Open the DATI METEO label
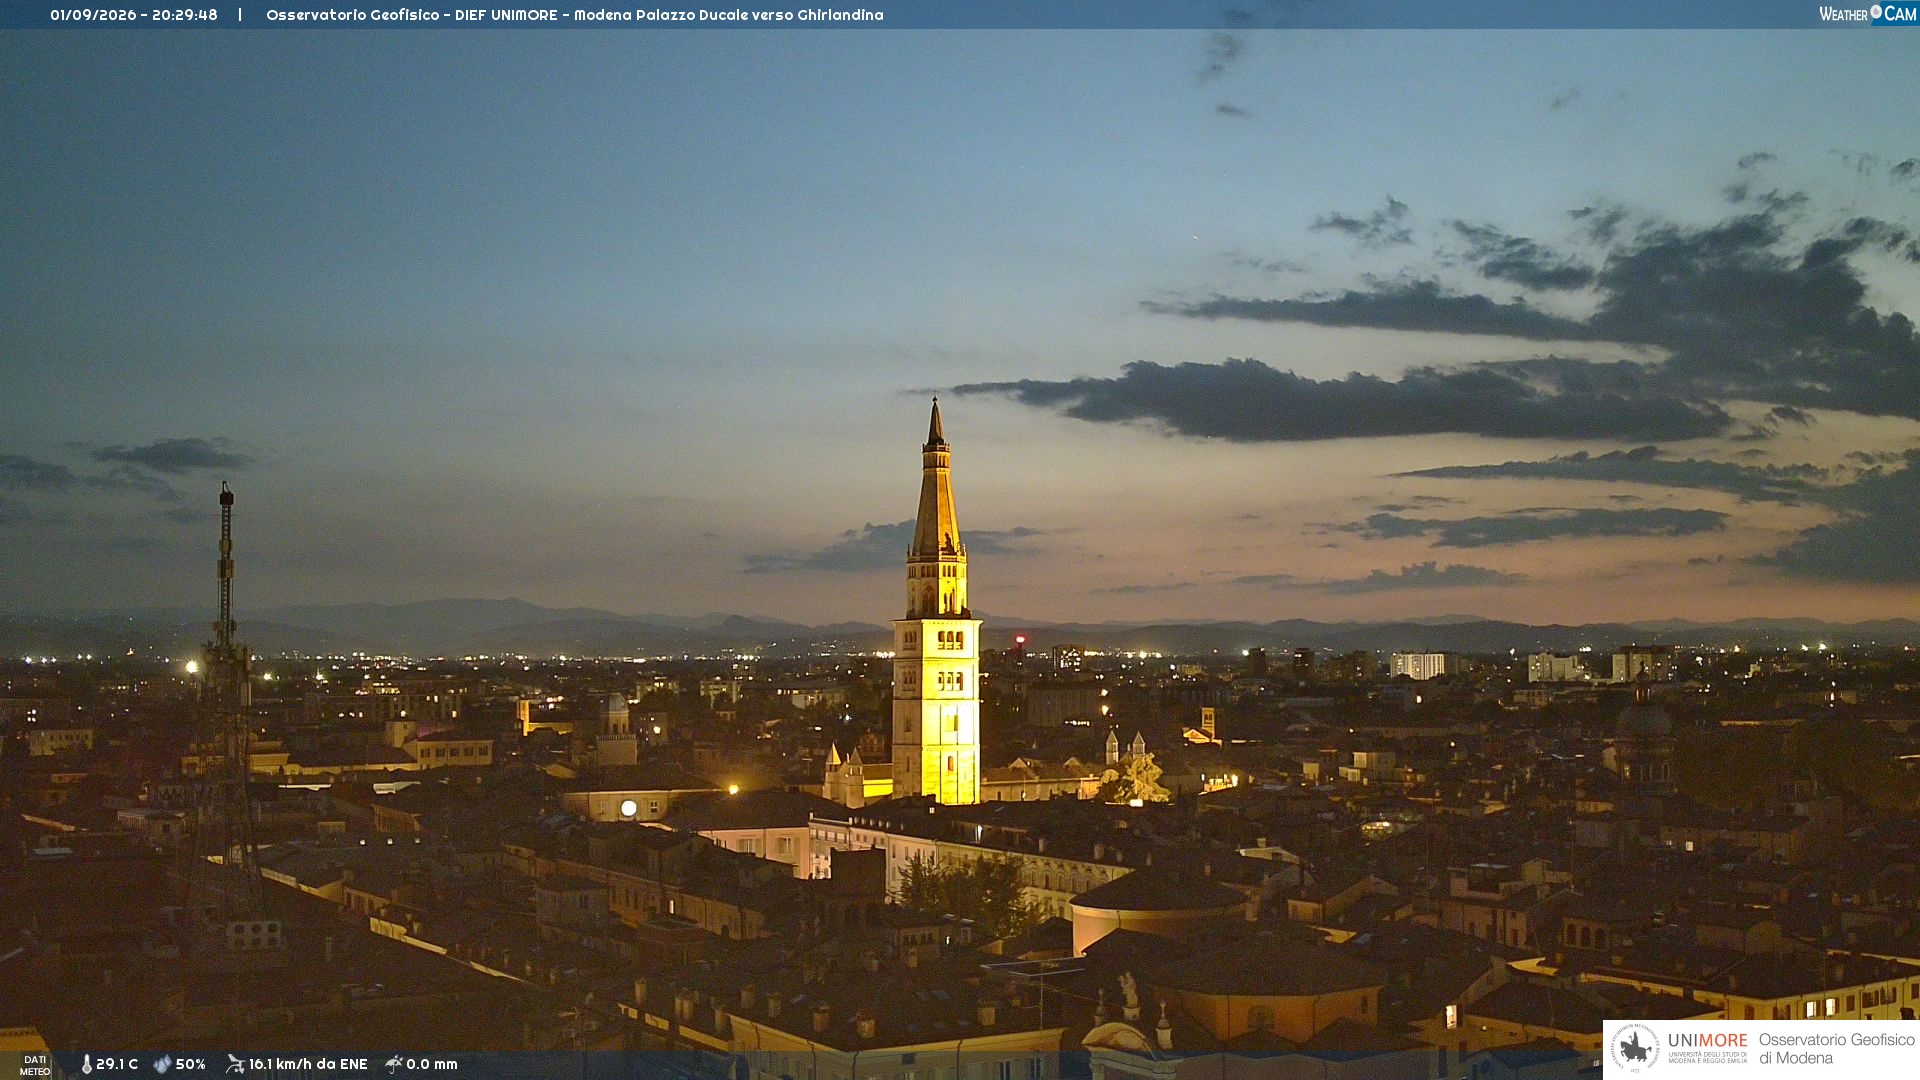The width and height of the screenshot is (1920, 1080). 35,1065
